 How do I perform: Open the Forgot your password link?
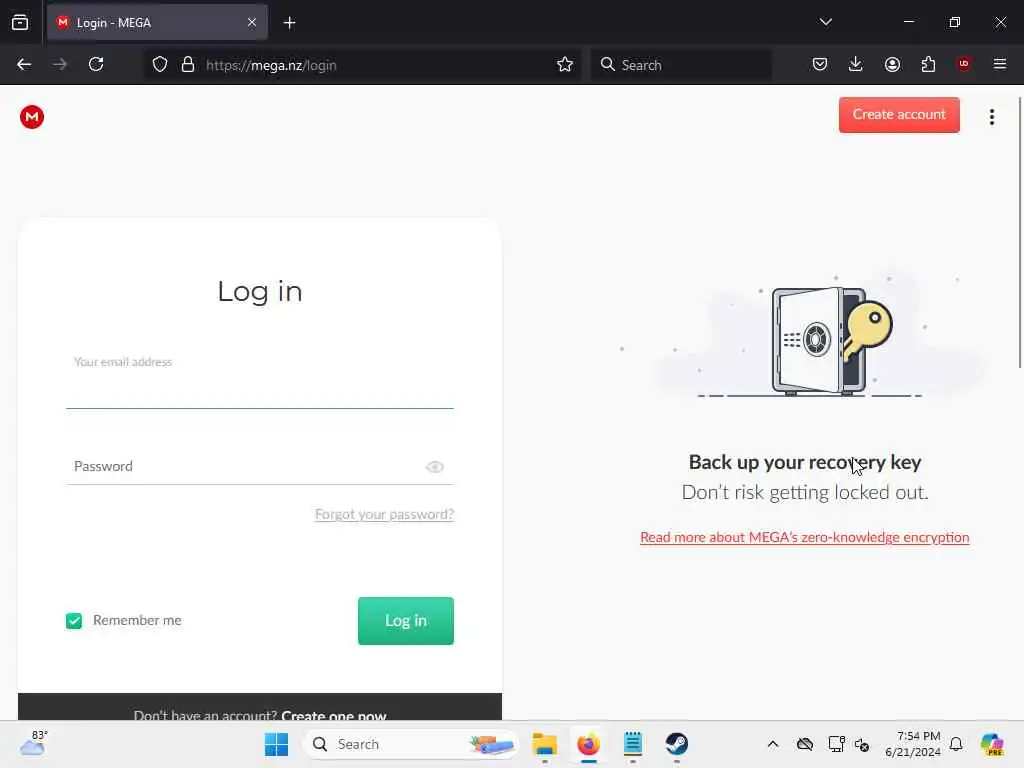(x=384, y=514)
